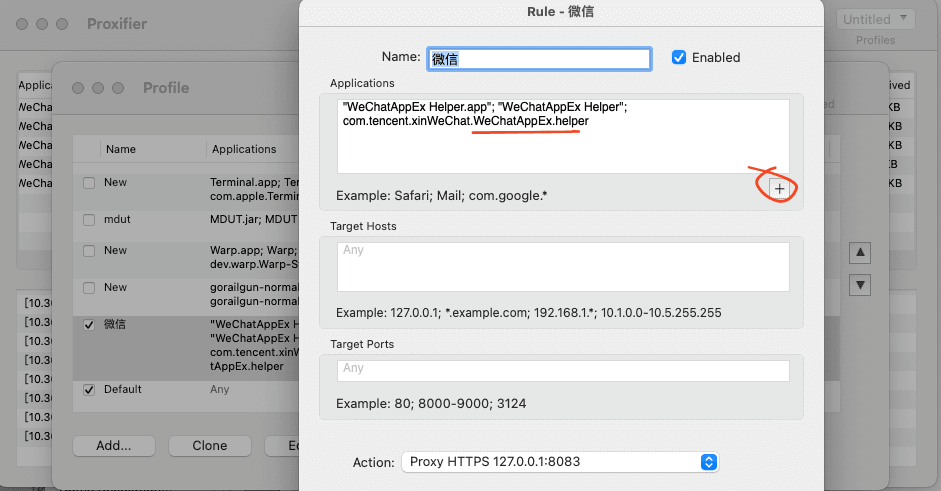Enable the gorailgun-normal rule checkbox
This screenshot has width=941, height=491.
[x=89, y=288]
